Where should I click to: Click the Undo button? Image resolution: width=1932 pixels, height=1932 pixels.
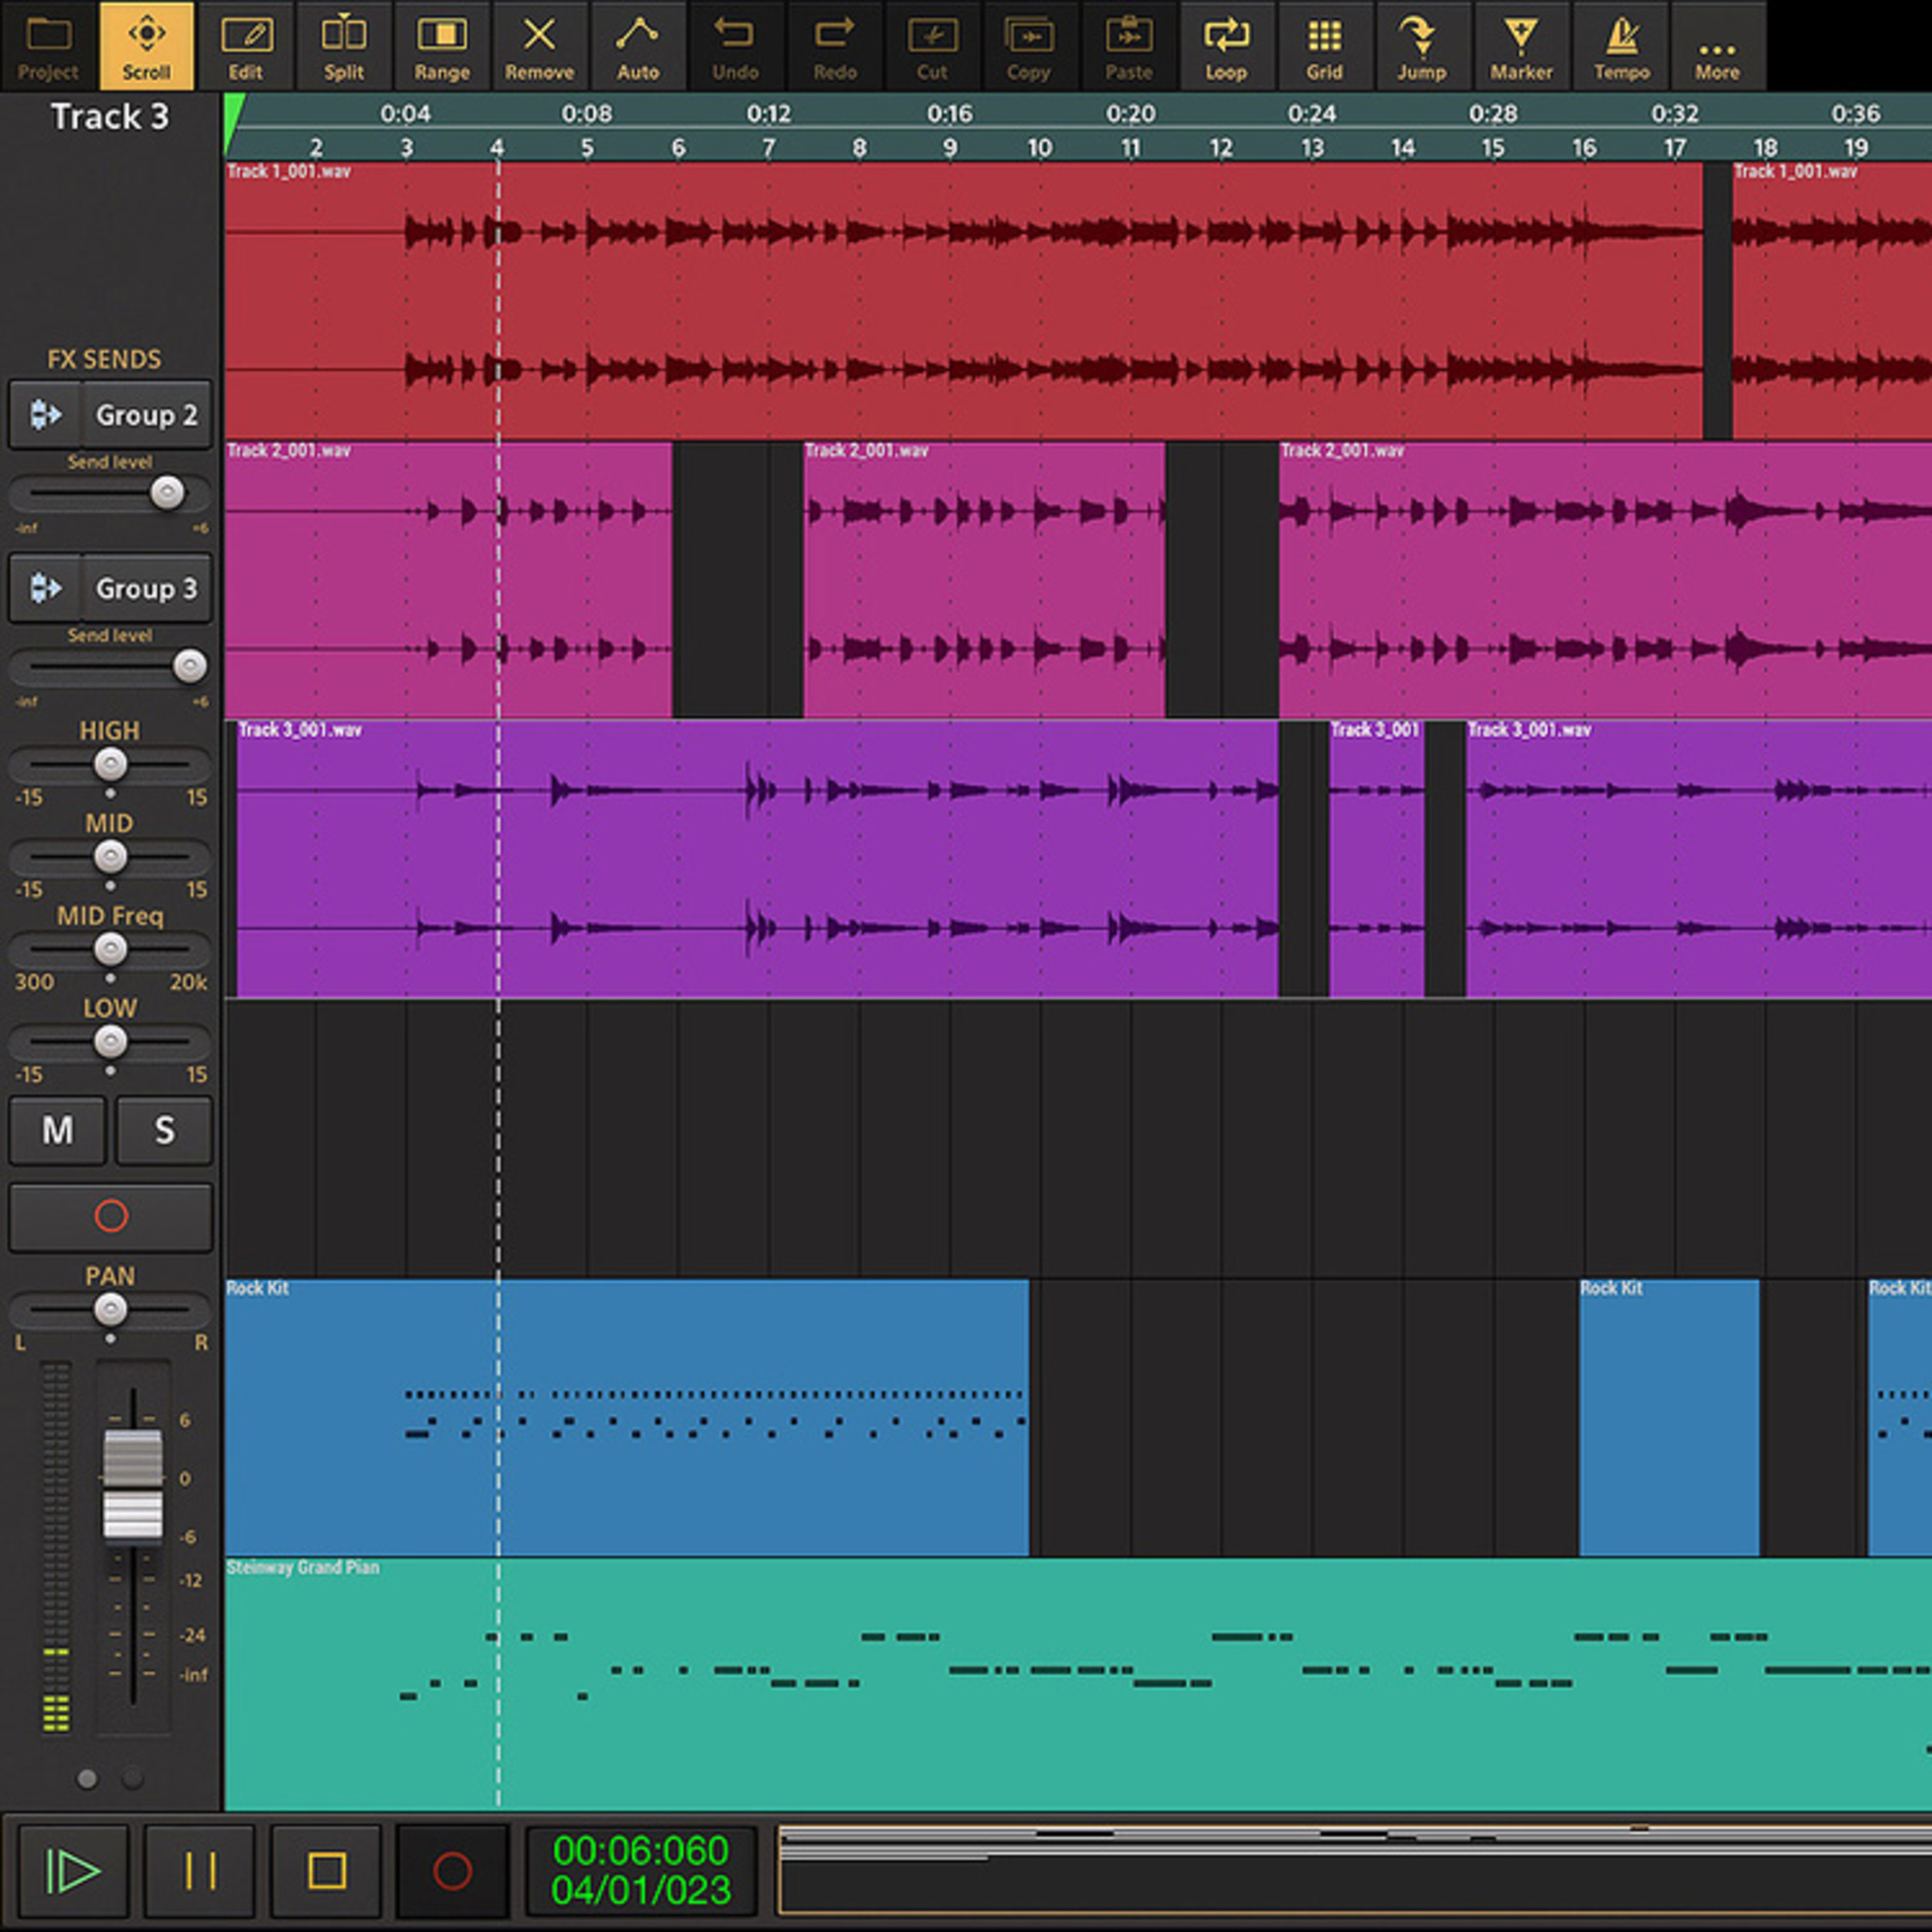pyautogui.click(x=735, y=46)
